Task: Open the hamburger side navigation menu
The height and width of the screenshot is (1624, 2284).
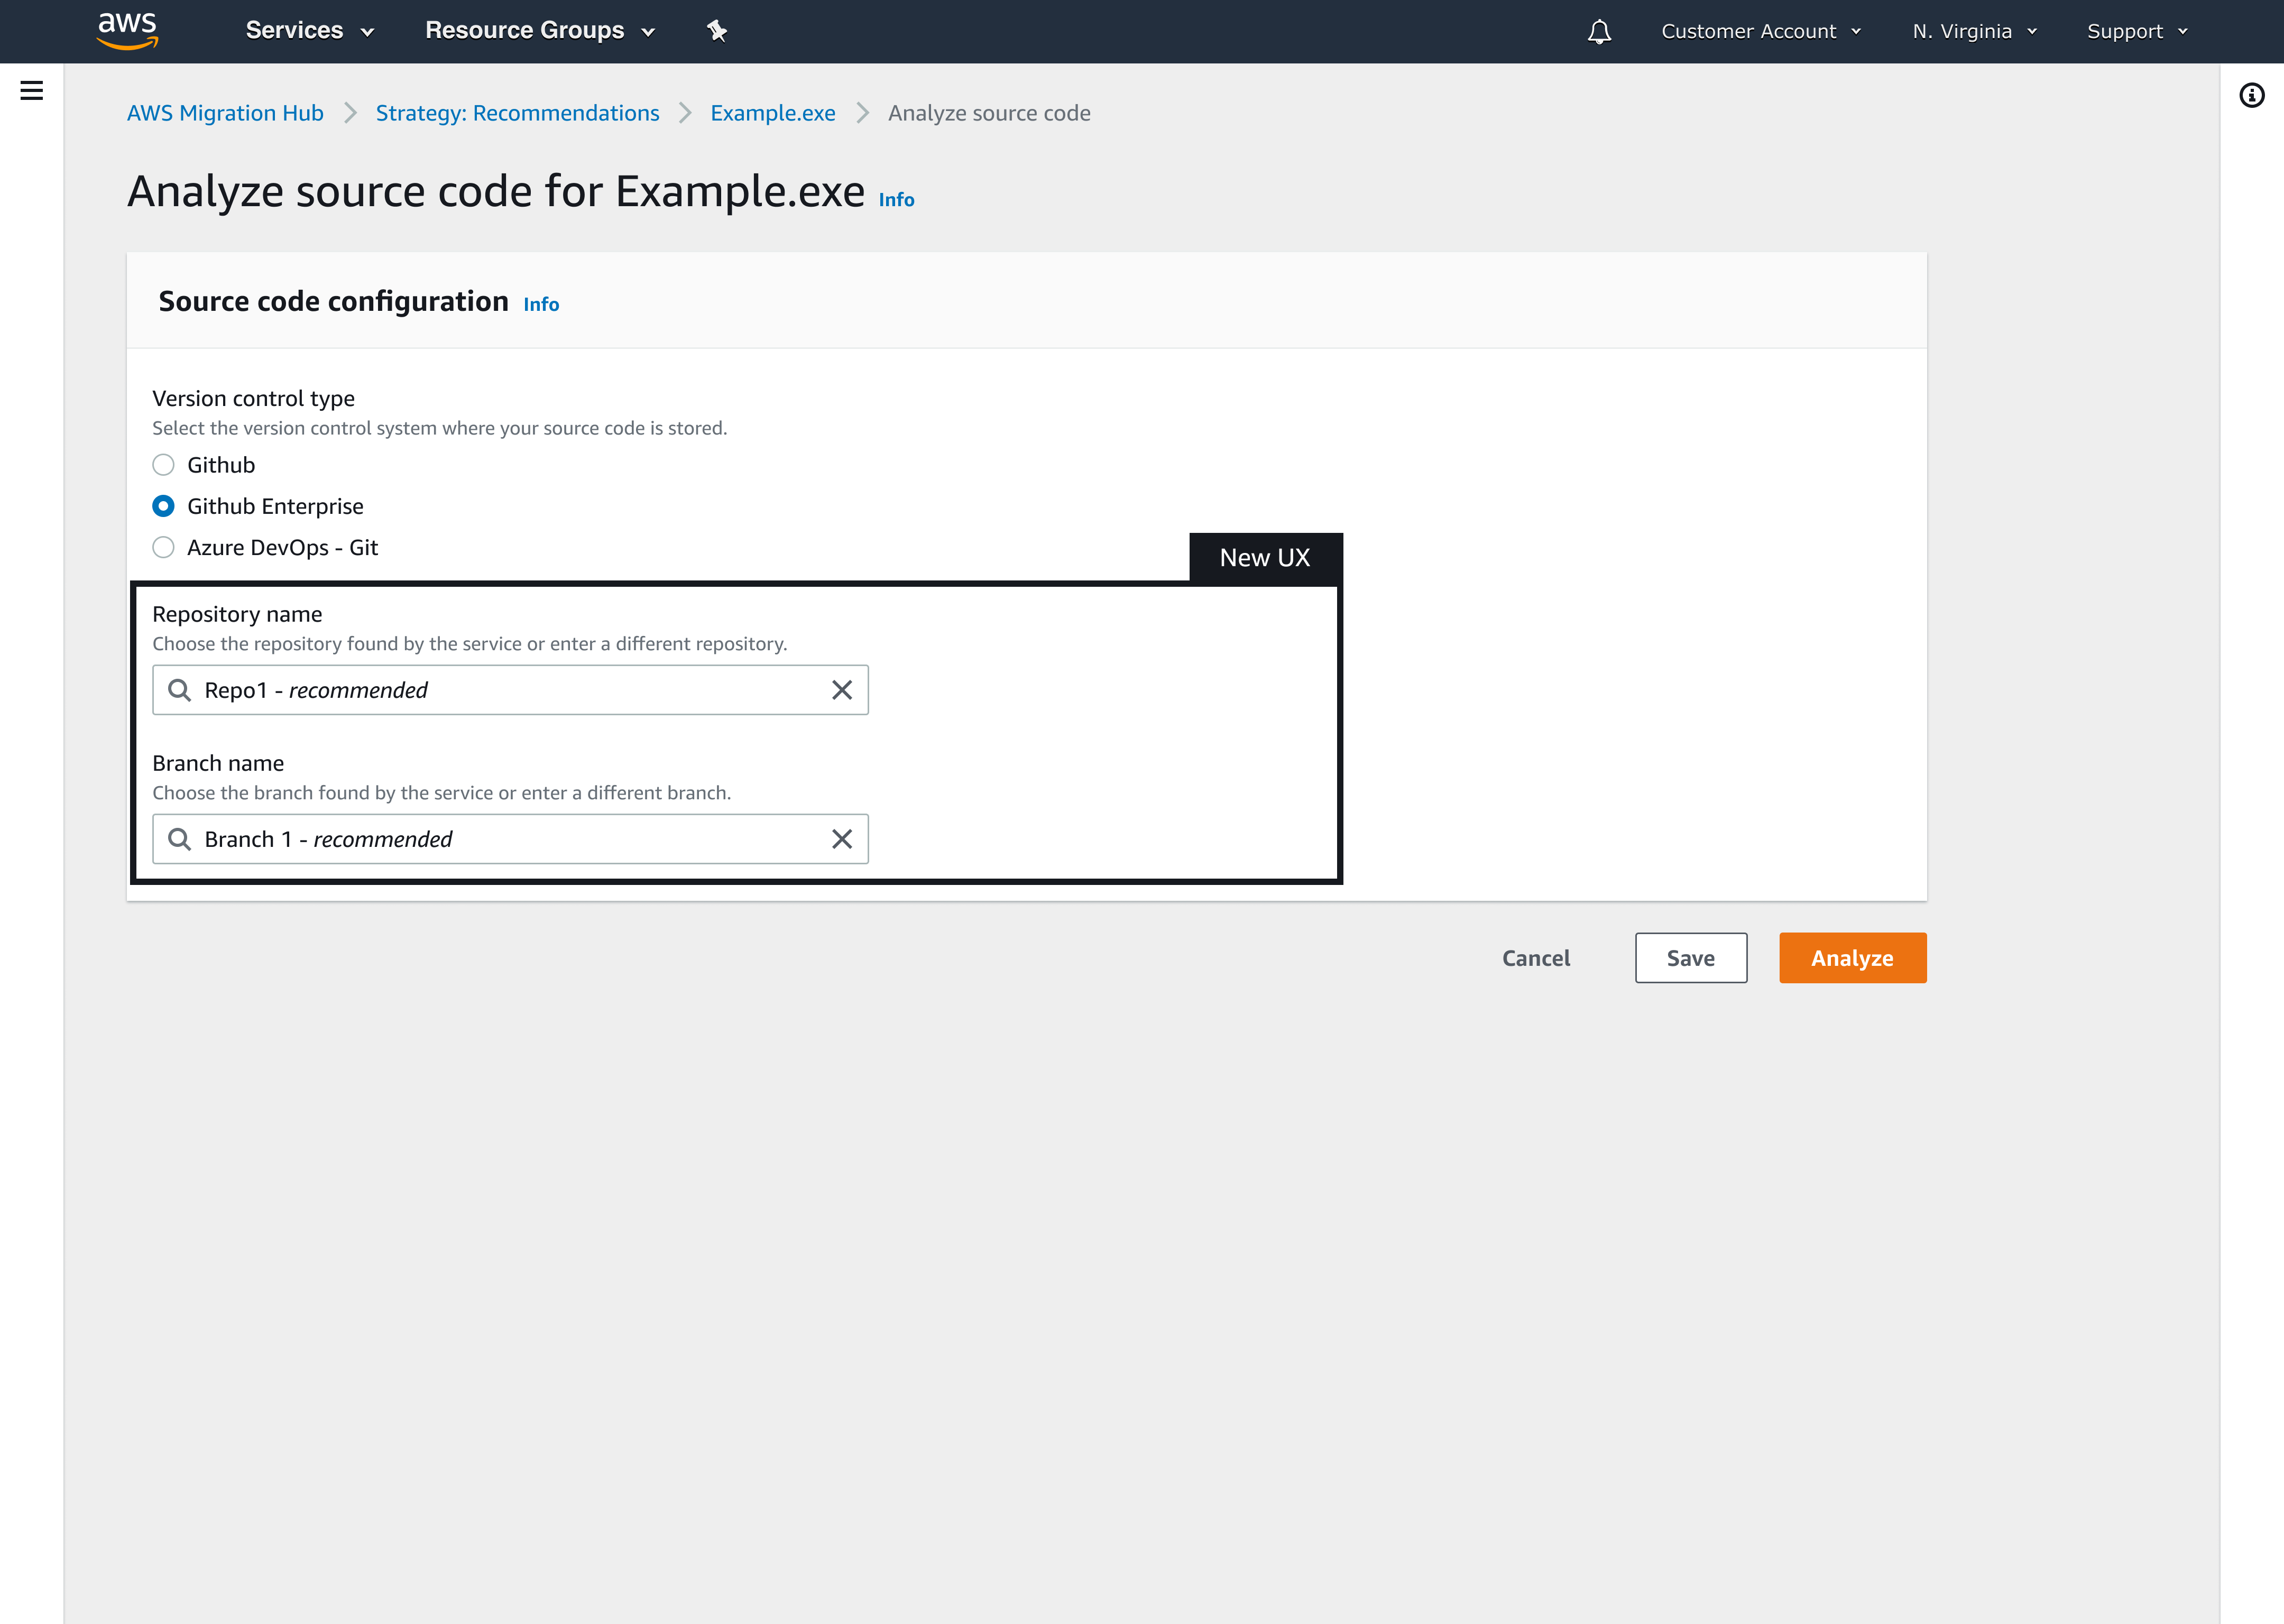Action: click(x=32, y=91)
